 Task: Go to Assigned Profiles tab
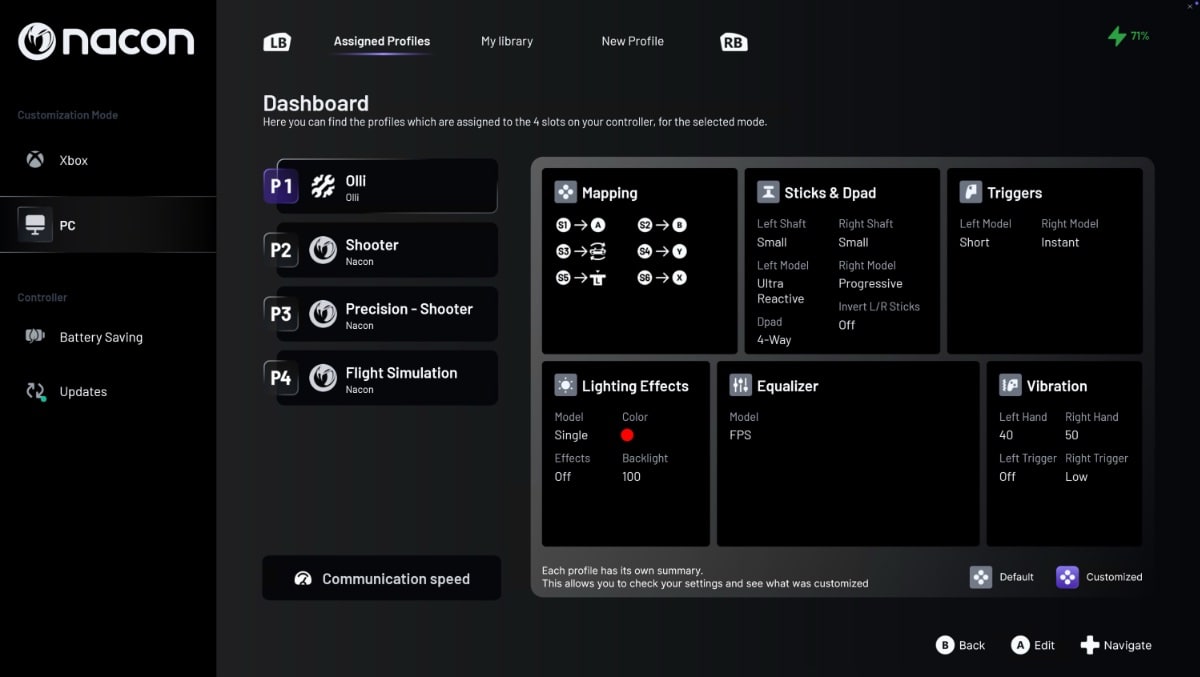click(x=382, y=41)
